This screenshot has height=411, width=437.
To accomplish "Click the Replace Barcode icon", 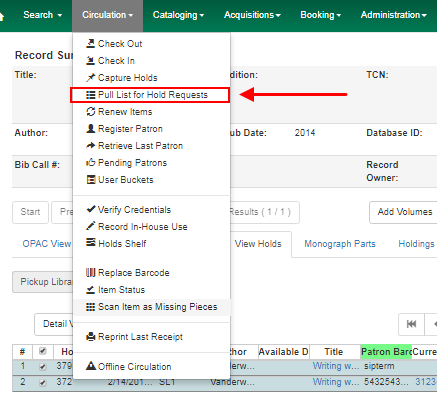I will pos(90,272).
